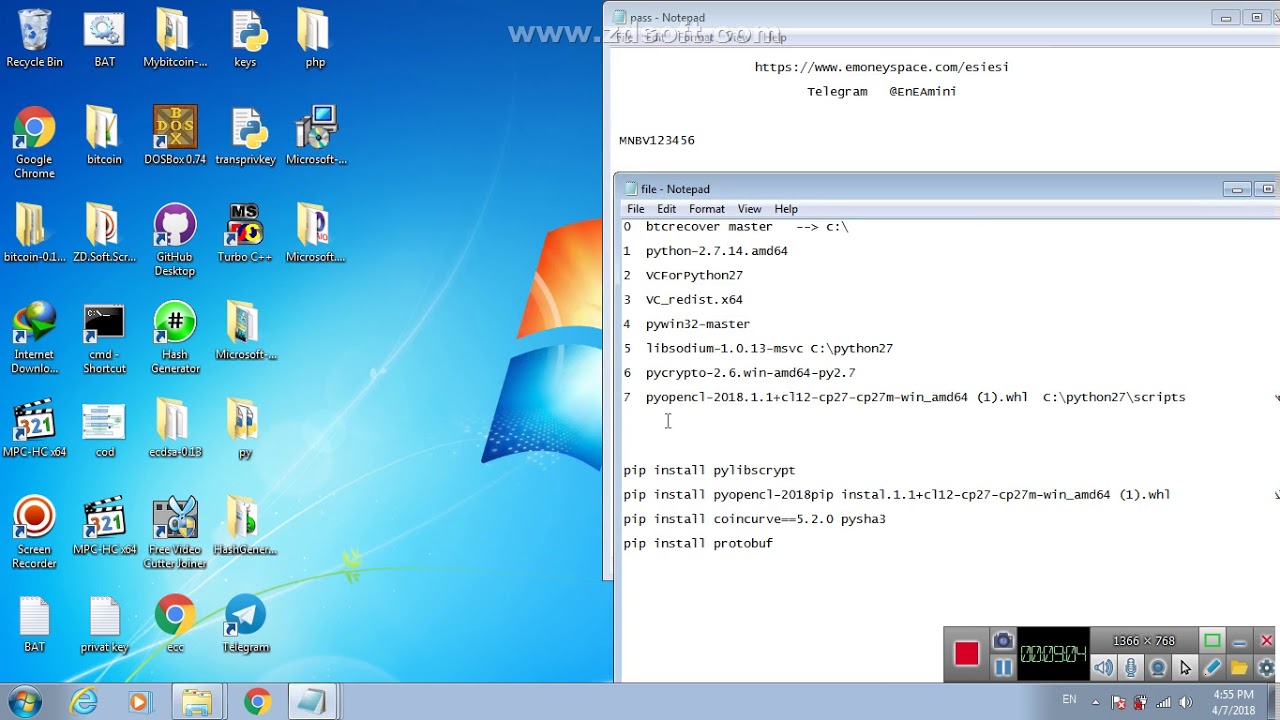Select the Free Video Cutter Joiner icon
This screenshot has width=1280, height=720.
pos(175,533)
